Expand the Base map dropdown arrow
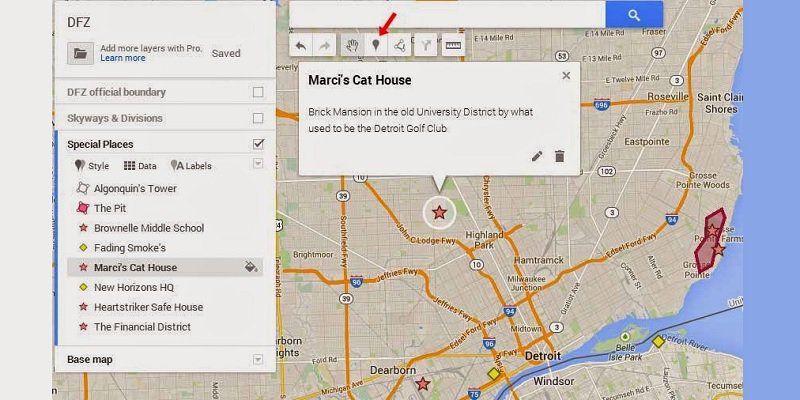Screen dimensions: 800x400 258,360
